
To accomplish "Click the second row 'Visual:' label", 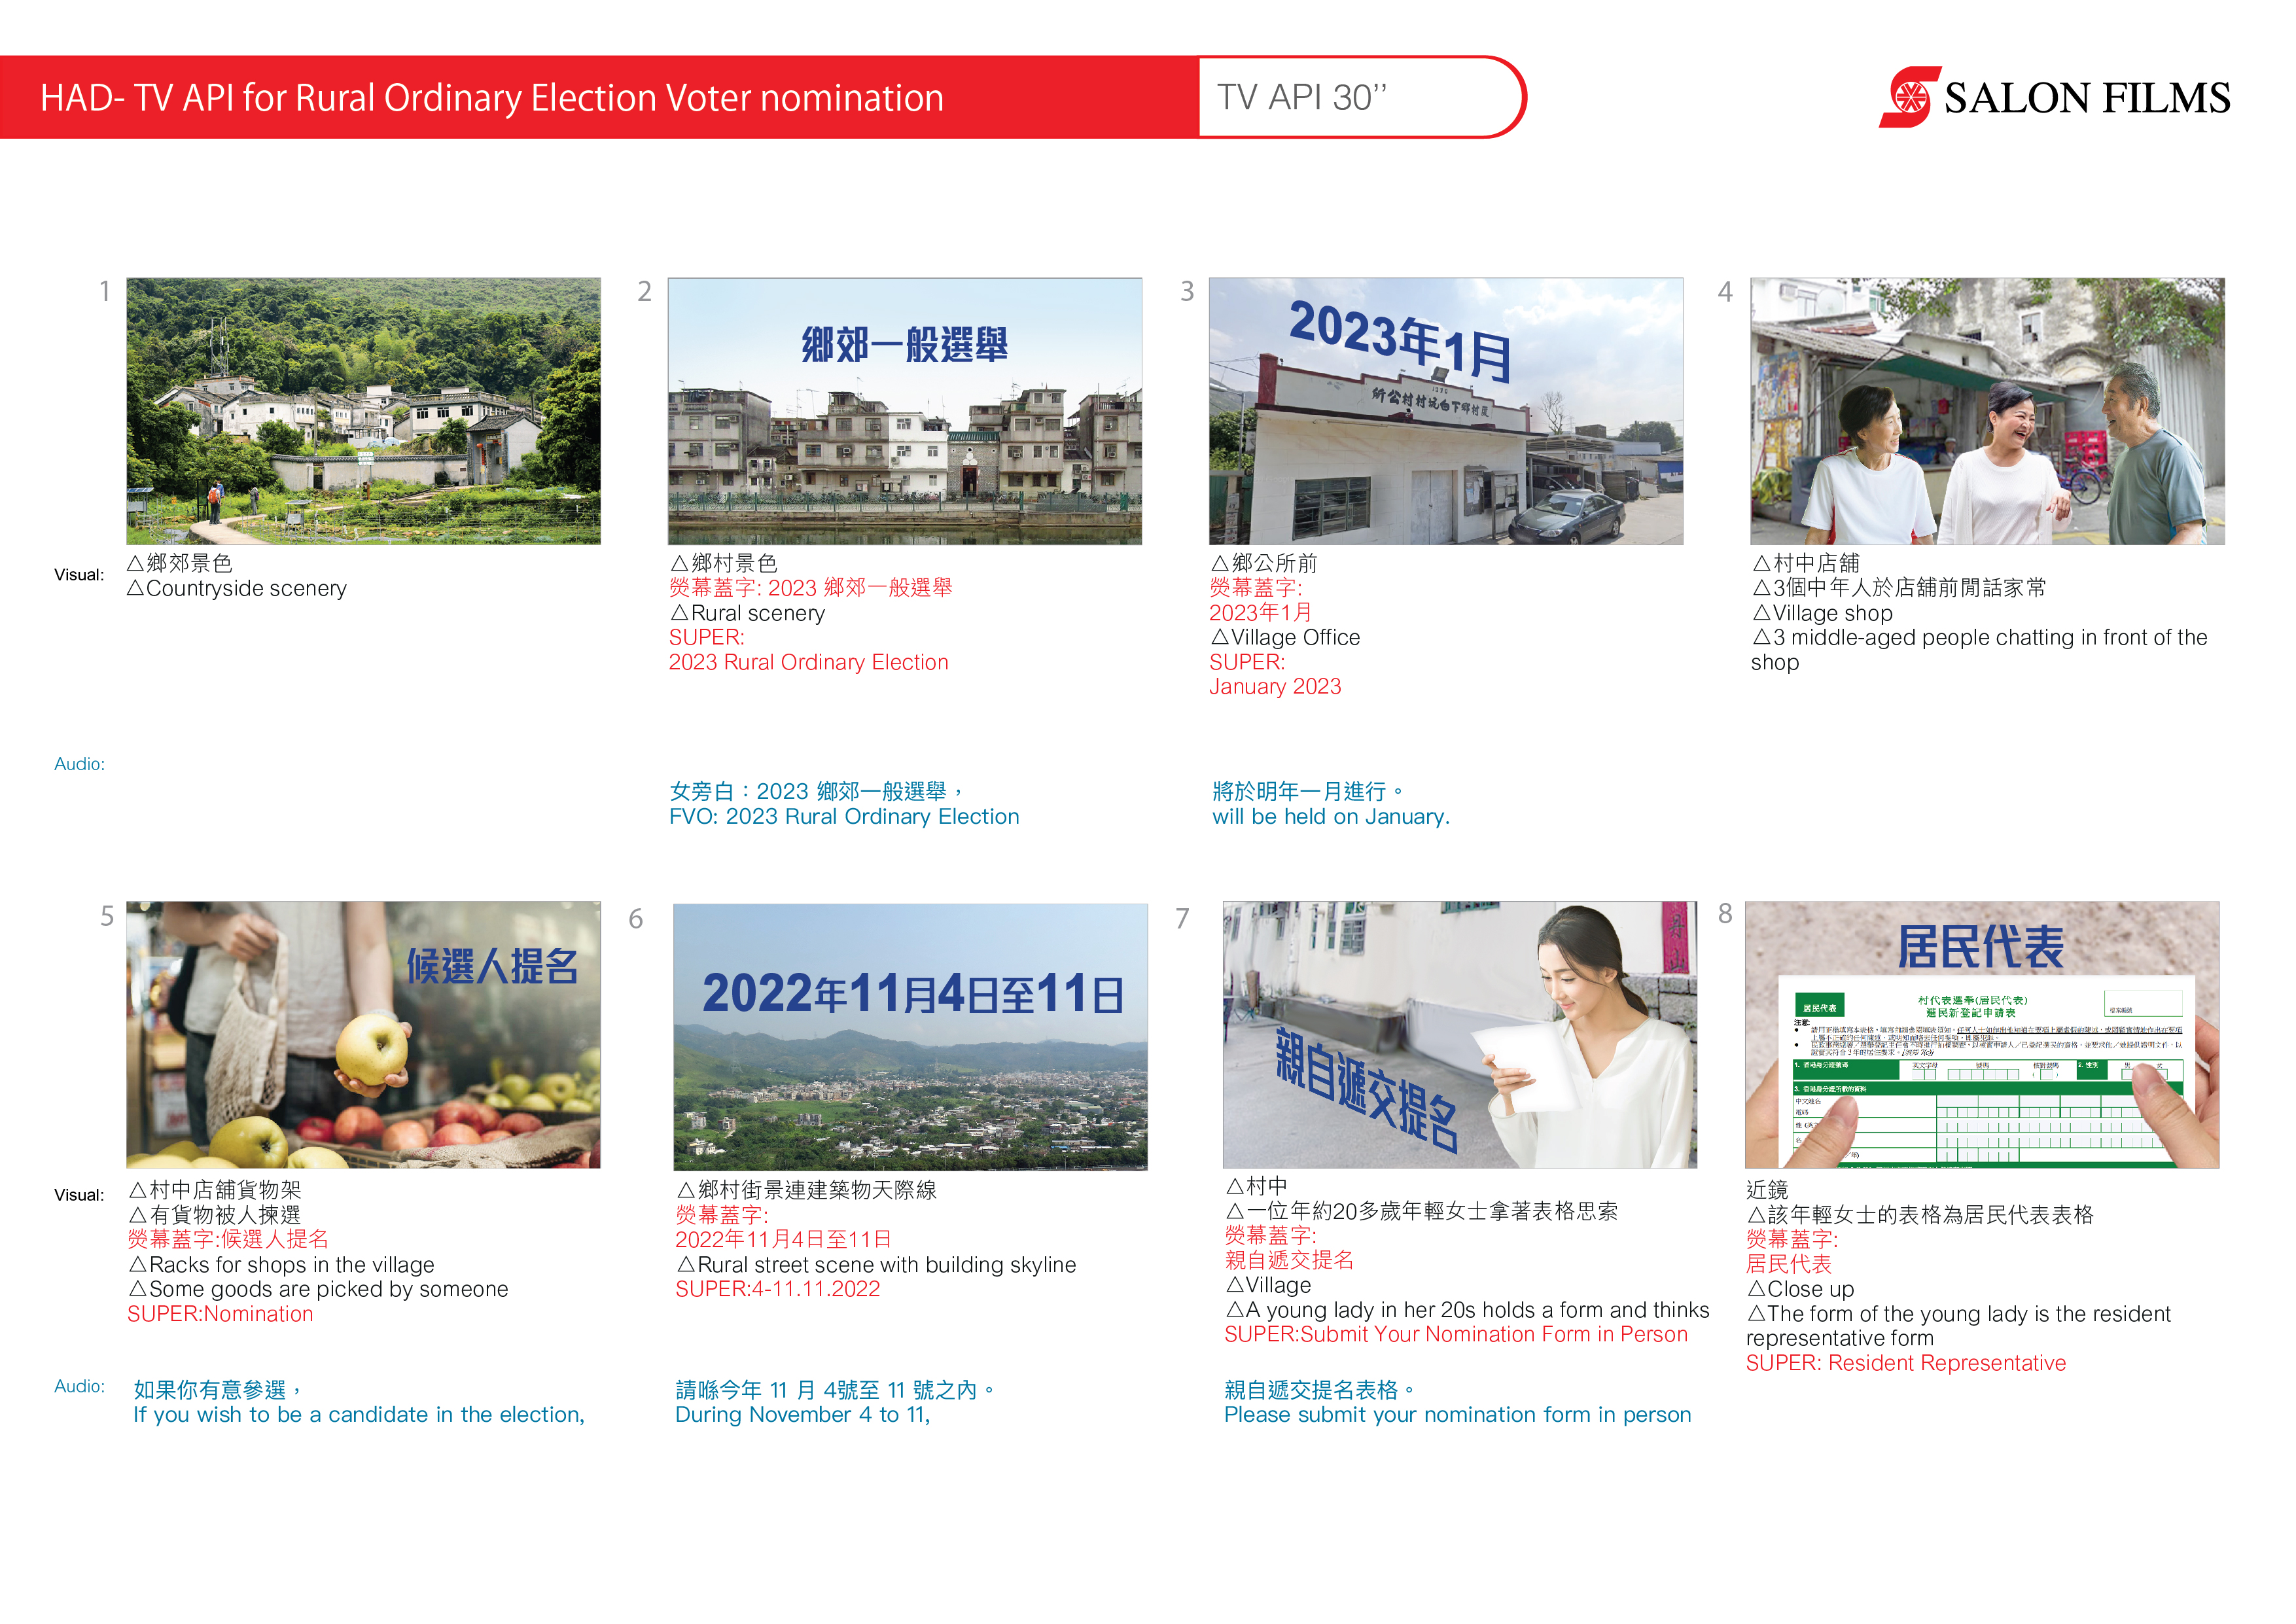I will click(79, 1195).
